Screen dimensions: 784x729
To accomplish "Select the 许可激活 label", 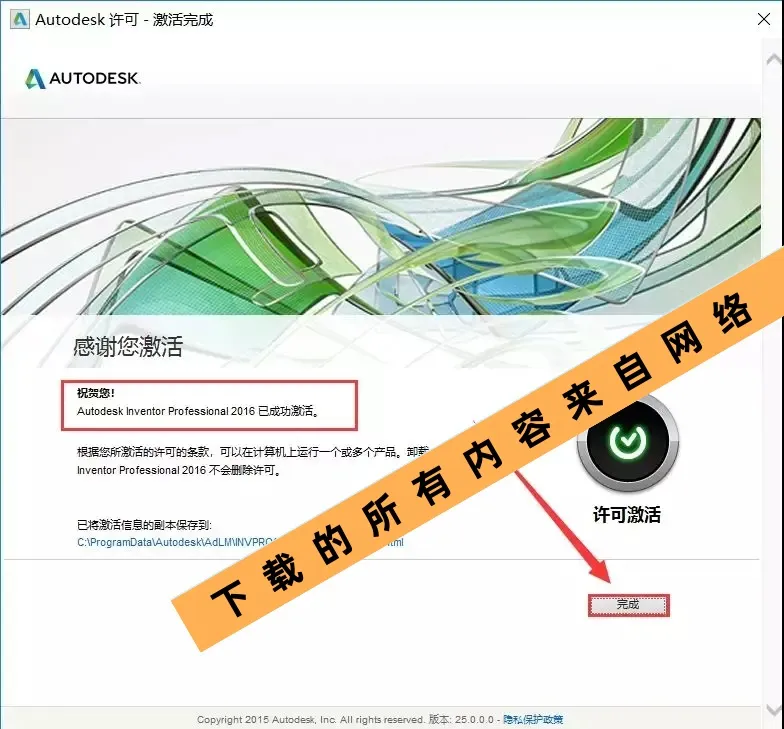I will pyautogui.click(x=627, y=514).
